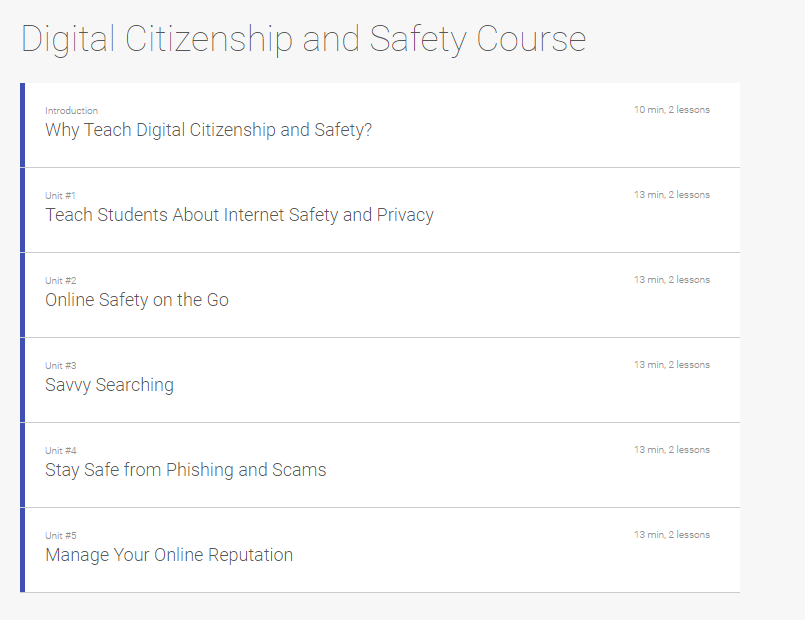
Task: Open 'Why Teach Digital Citizenship and Safety?' introduction
Action: click(208, 130)
